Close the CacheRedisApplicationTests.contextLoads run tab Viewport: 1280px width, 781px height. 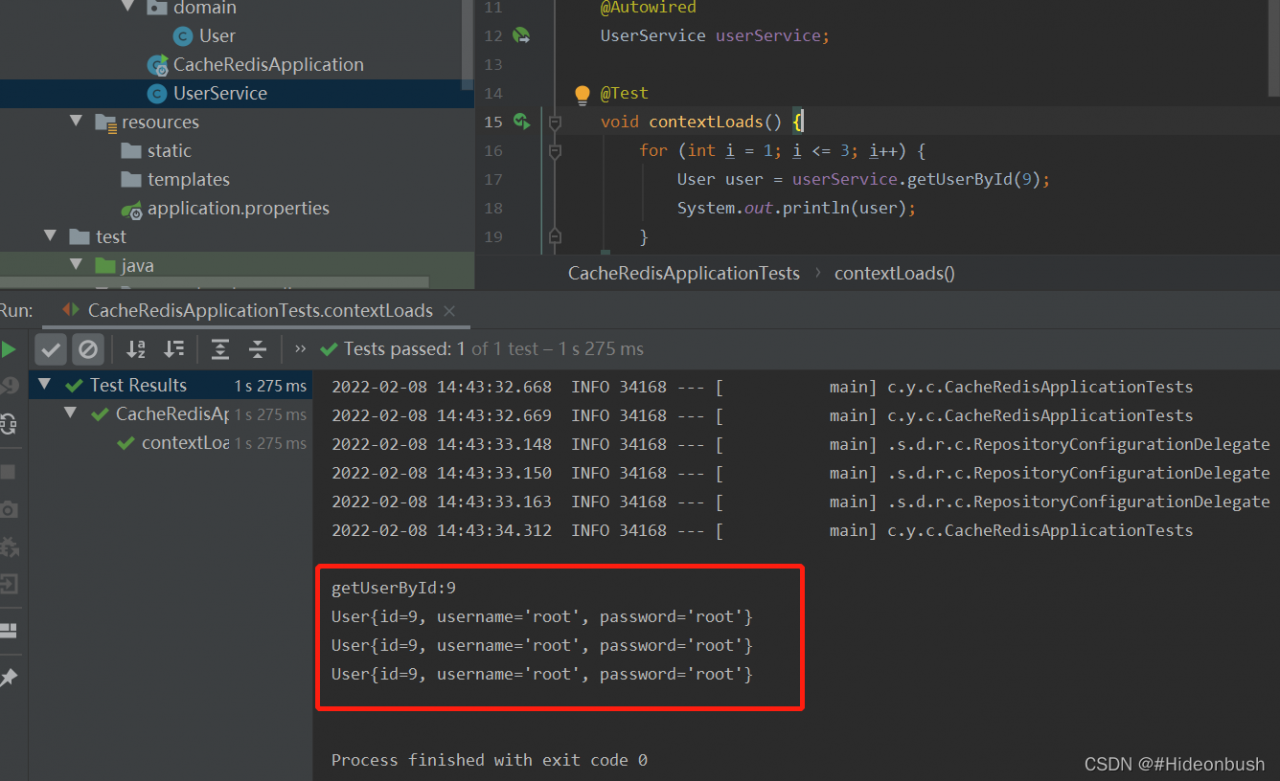point(449,311)
